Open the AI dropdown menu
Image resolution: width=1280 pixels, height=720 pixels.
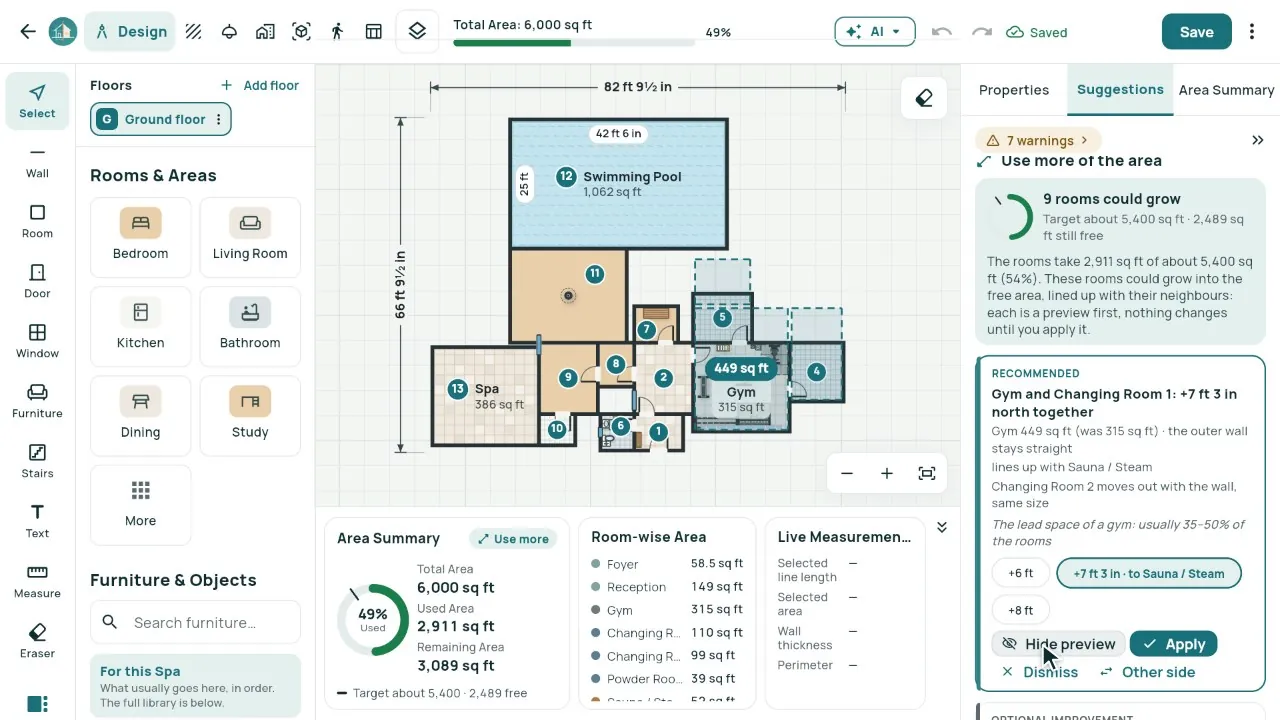click(x=875, y=32)
